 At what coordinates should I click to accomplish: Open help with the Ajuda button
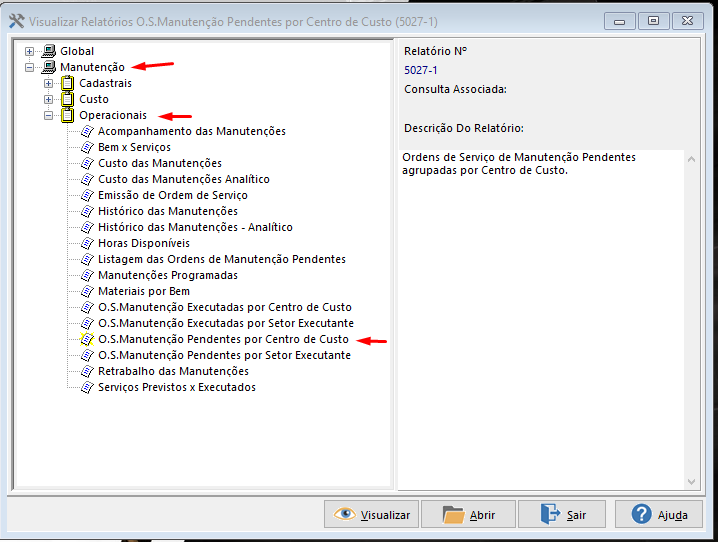coord(659,515)
